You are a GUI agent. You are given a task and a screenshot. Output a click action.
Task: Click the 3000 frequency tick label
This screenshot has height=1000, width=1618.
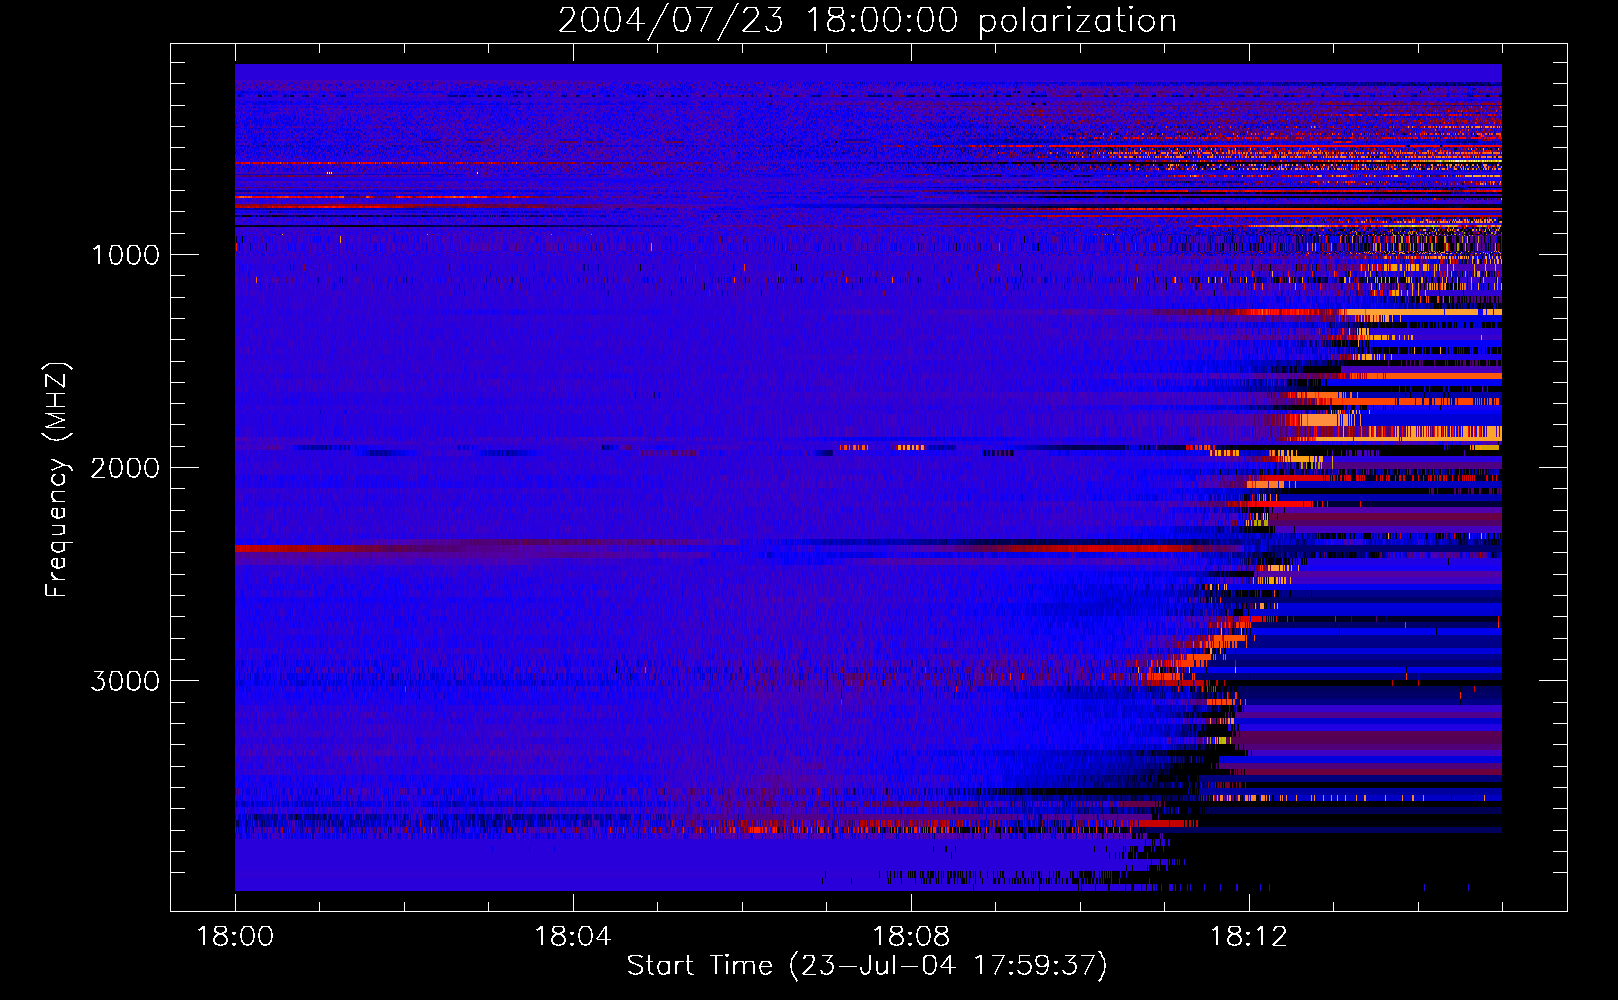(x=126, y=681)
